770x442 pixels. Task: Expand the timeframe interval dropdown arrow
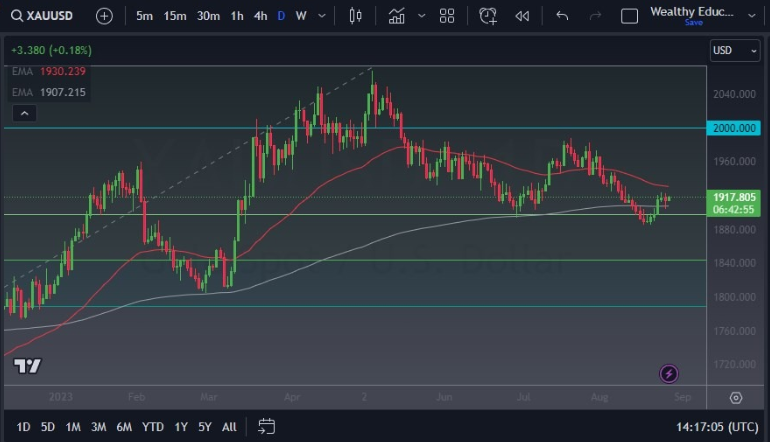coord(321,16)
